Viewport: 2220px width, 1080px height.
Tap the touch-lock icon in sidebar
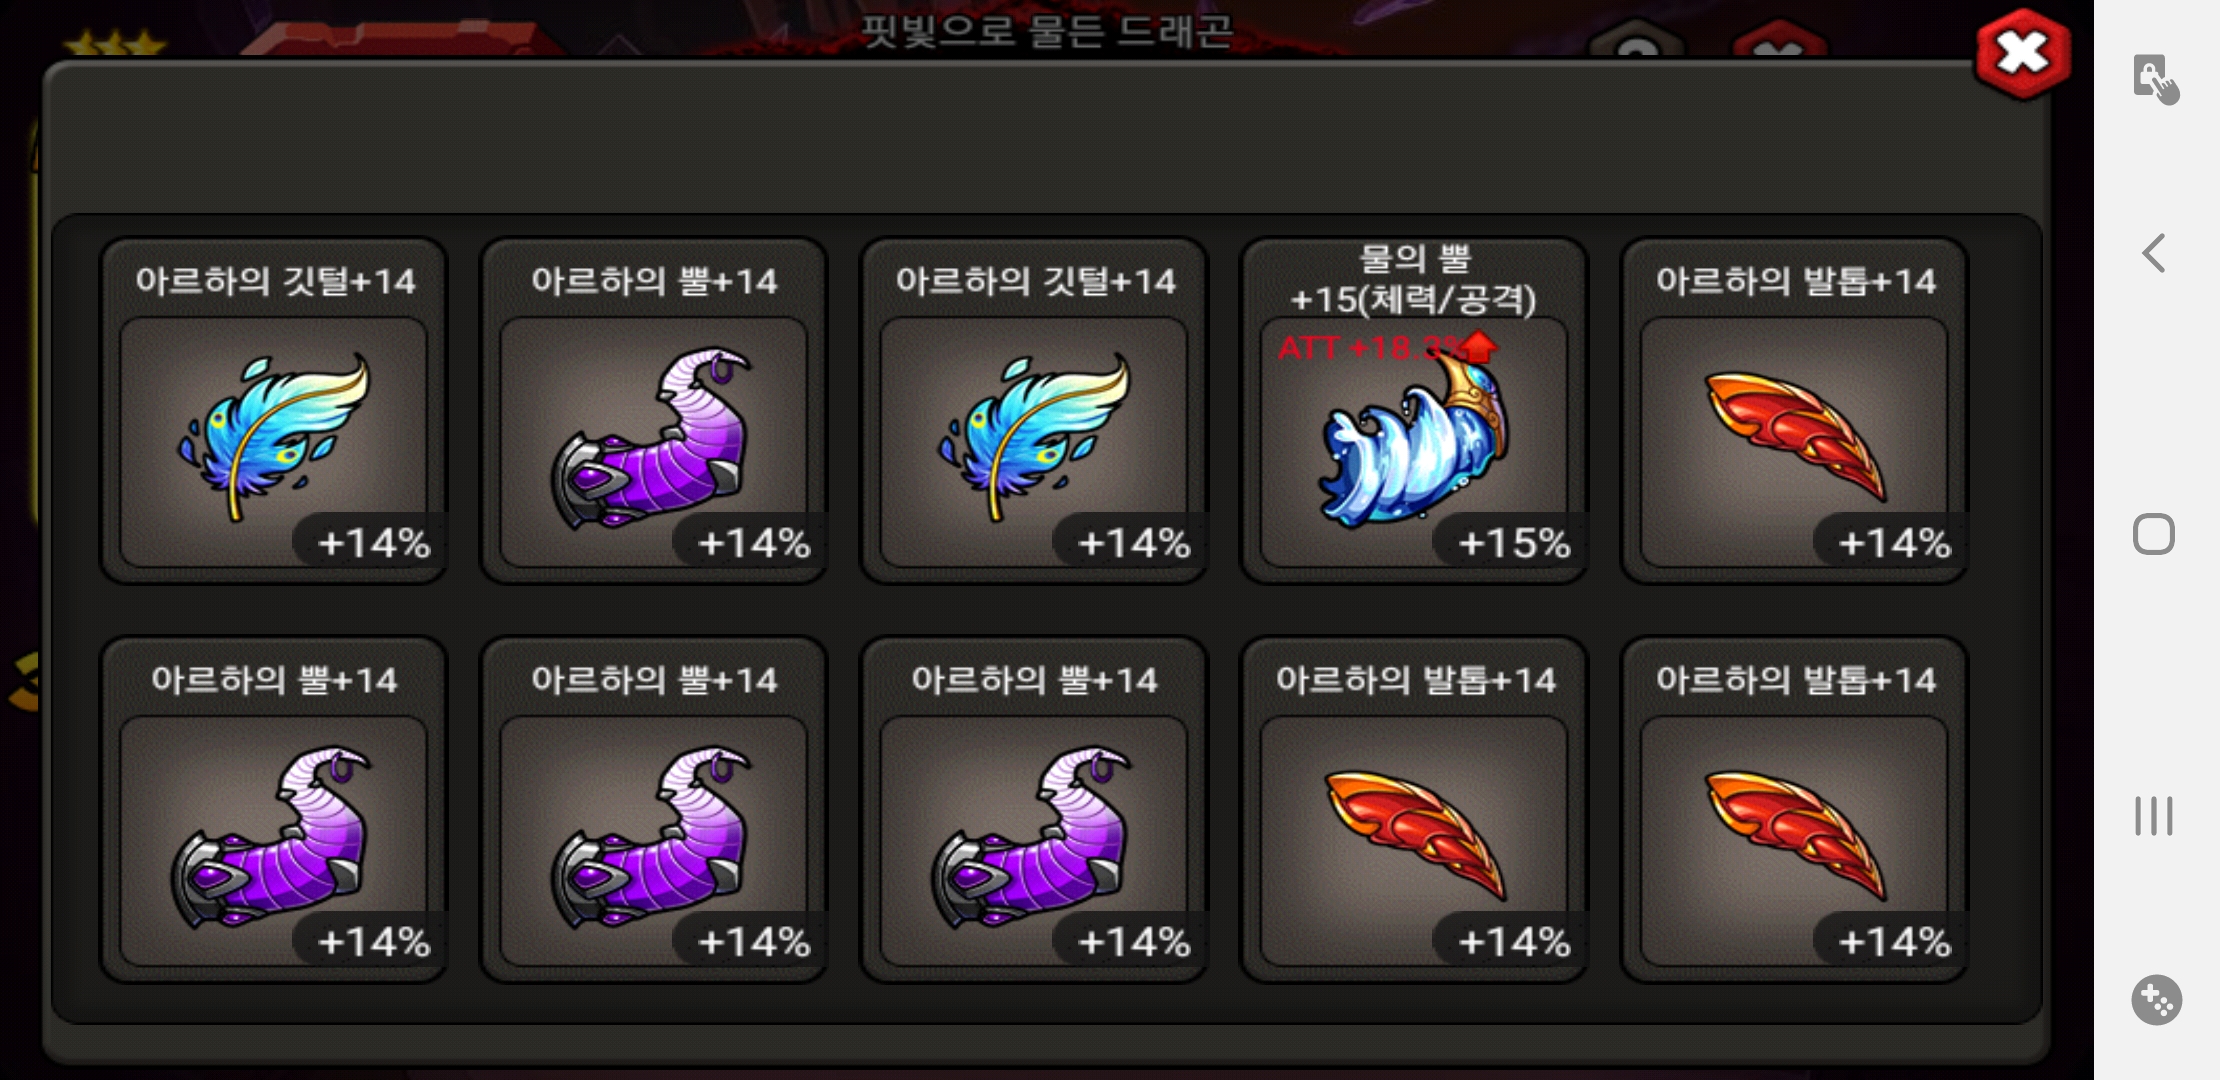click(2155, 79)
